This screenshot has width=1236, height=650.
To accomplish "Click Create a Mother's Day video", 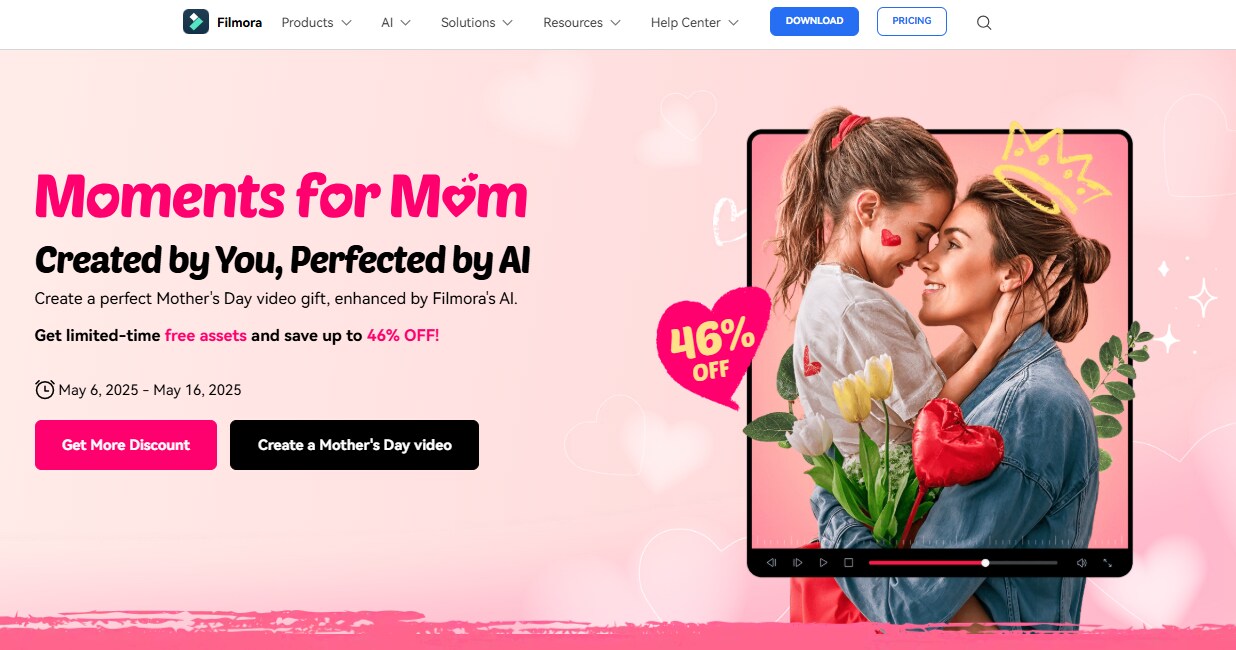I will [x=354, y=445].
